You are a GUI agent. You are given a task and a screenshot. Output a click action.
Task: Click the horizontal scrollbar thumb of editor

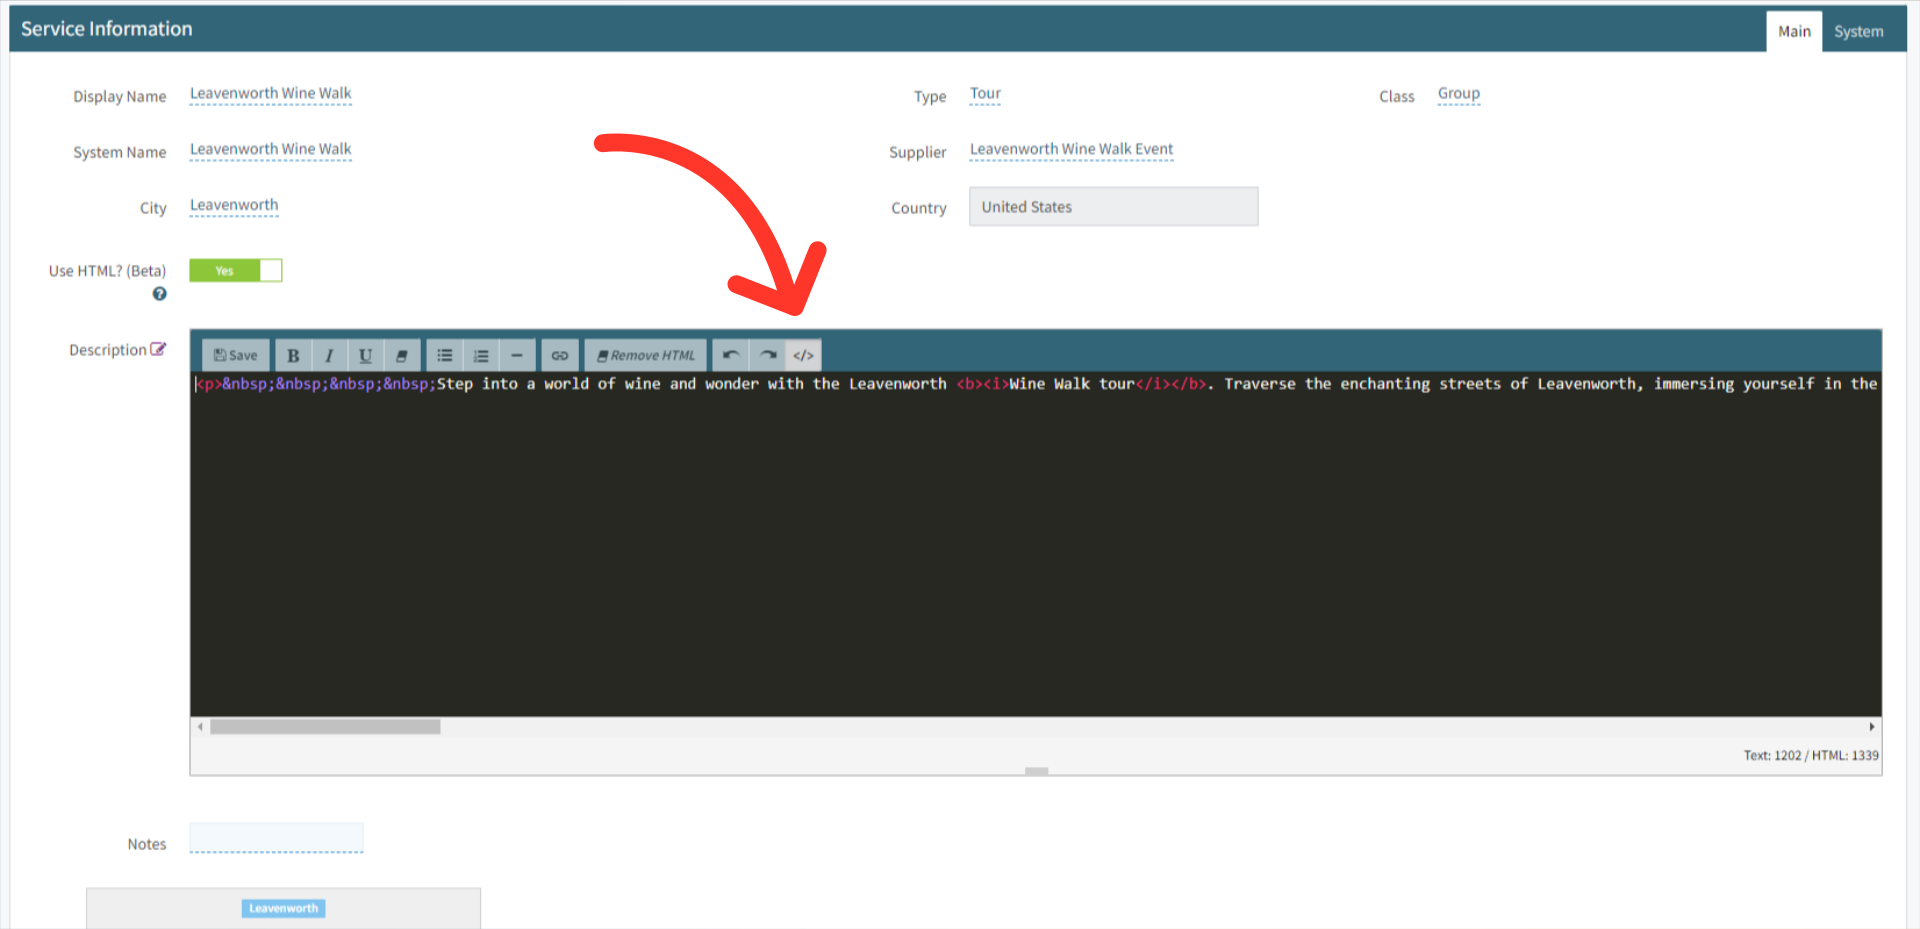(x=325, y=727)
